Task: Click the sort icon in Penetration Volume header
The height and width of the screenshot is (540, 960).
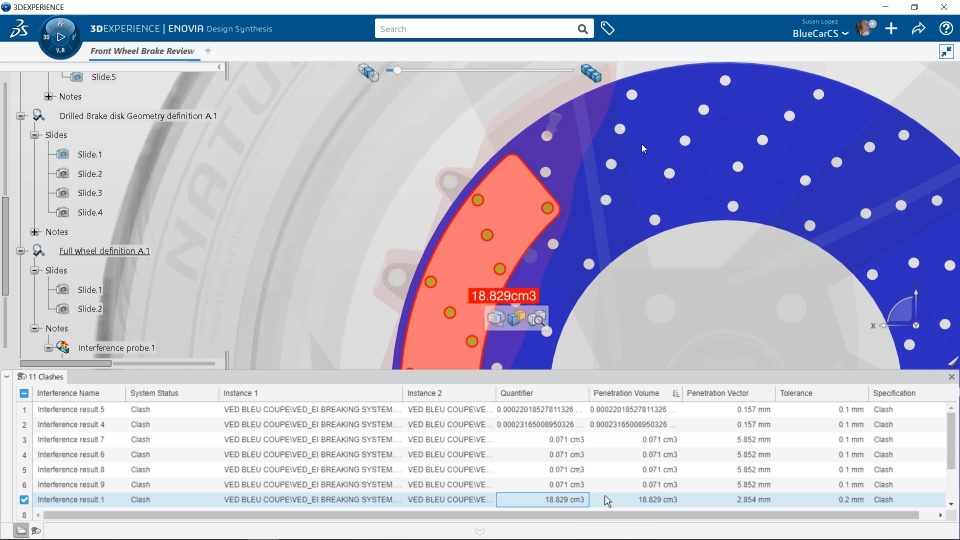Action: [675, 394]
